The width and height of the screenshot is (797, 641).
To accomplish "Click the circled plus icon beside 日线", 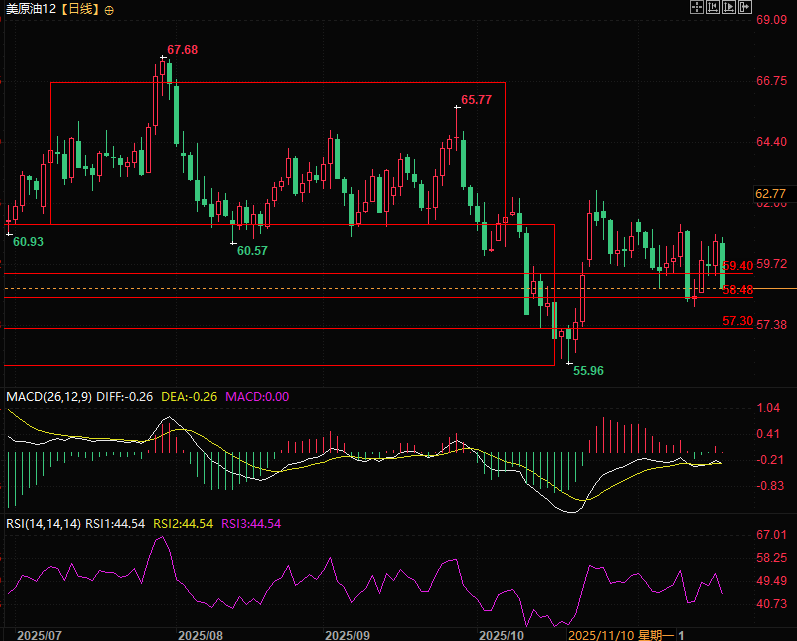I will [x=109, y=9].
